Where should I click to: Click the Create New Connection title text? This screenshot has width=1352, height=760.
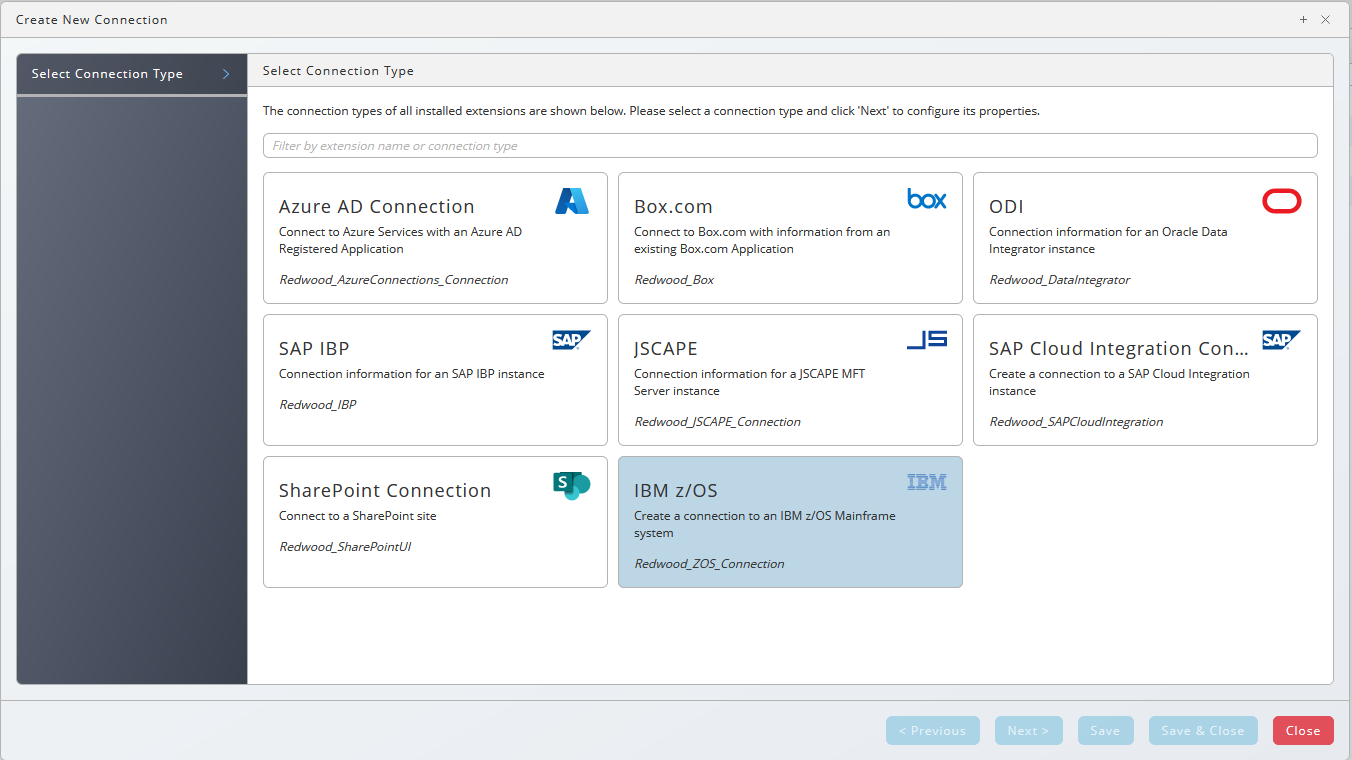pyautogui.click(x=92, y=20)
